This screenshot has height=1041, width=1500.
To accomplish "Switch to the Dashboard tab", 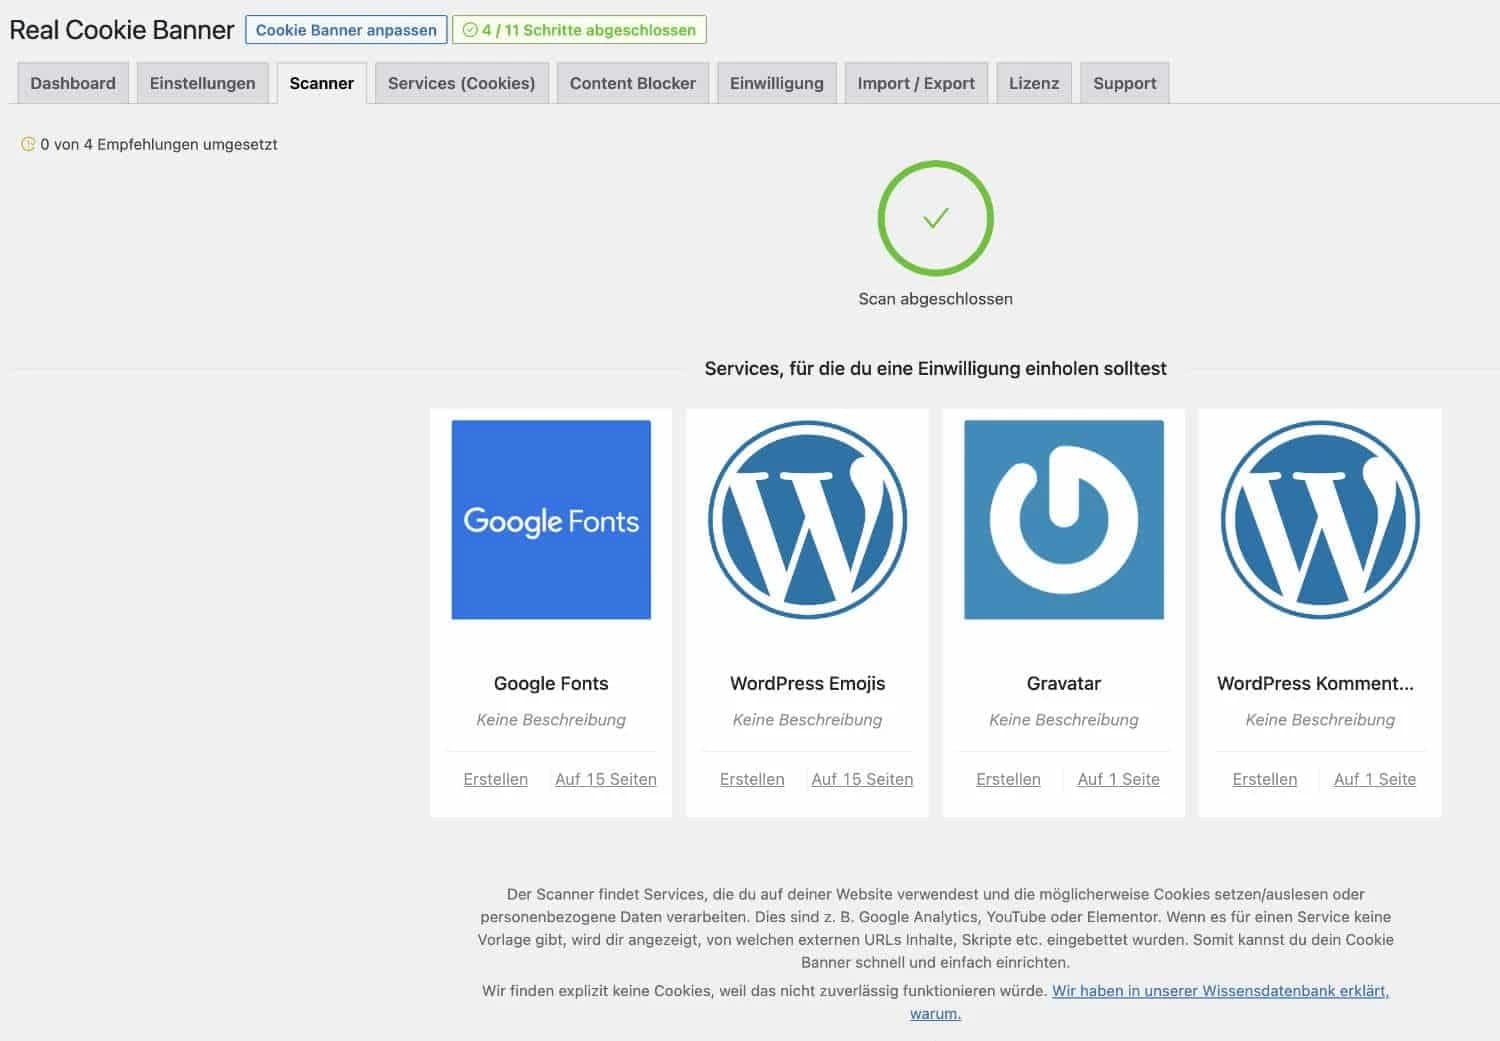I will coord(72,83).
